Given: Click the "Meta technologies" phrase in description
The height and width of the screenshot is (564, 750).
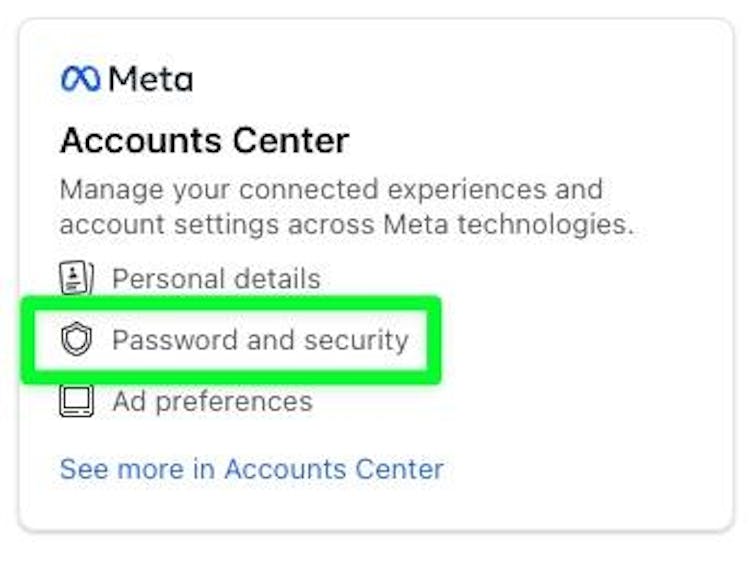Looking at the screenshot, I should 508,224.
